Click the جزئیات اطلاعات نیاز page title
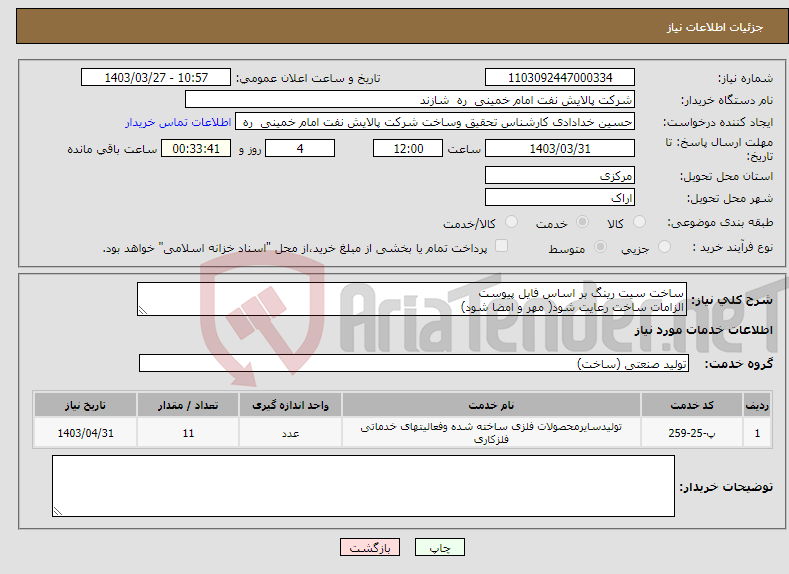 point(715,27)
